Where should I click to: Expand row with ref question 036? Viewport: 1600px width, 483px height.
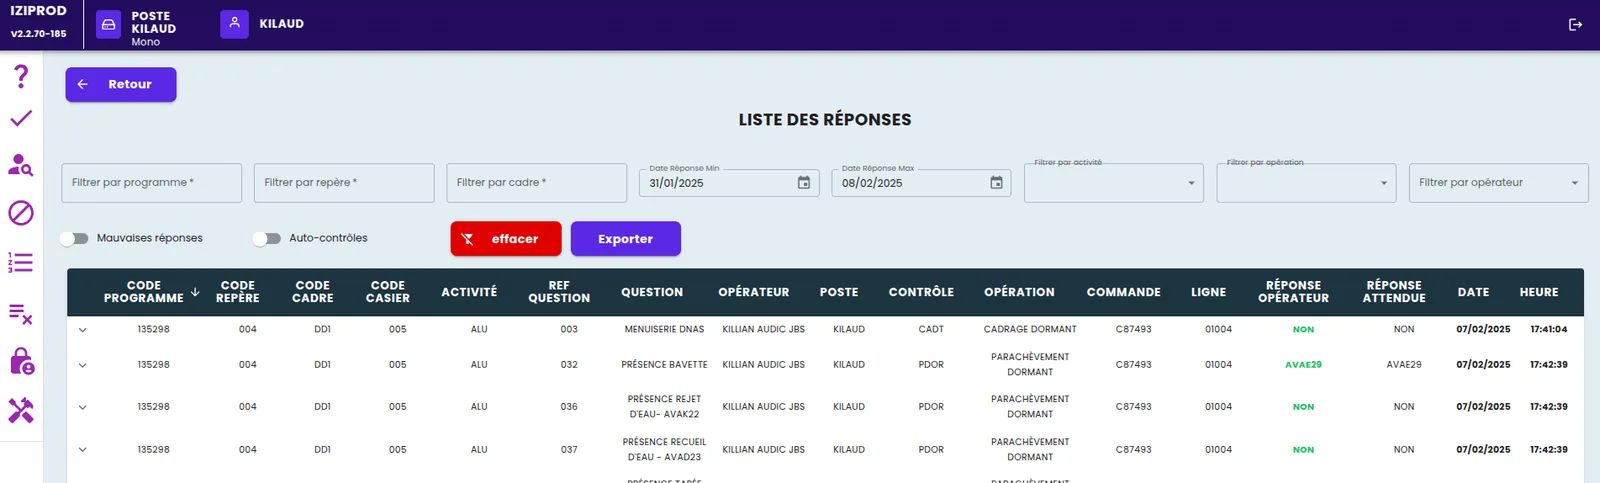tap(82, 407)
